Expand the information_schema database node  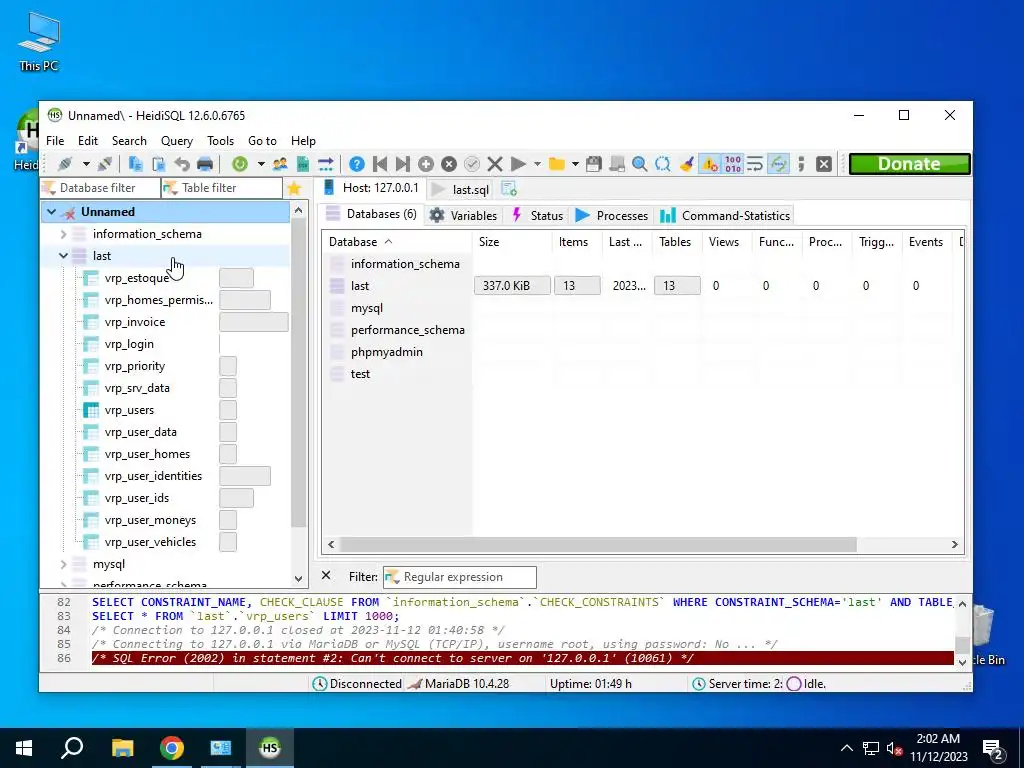63,234
